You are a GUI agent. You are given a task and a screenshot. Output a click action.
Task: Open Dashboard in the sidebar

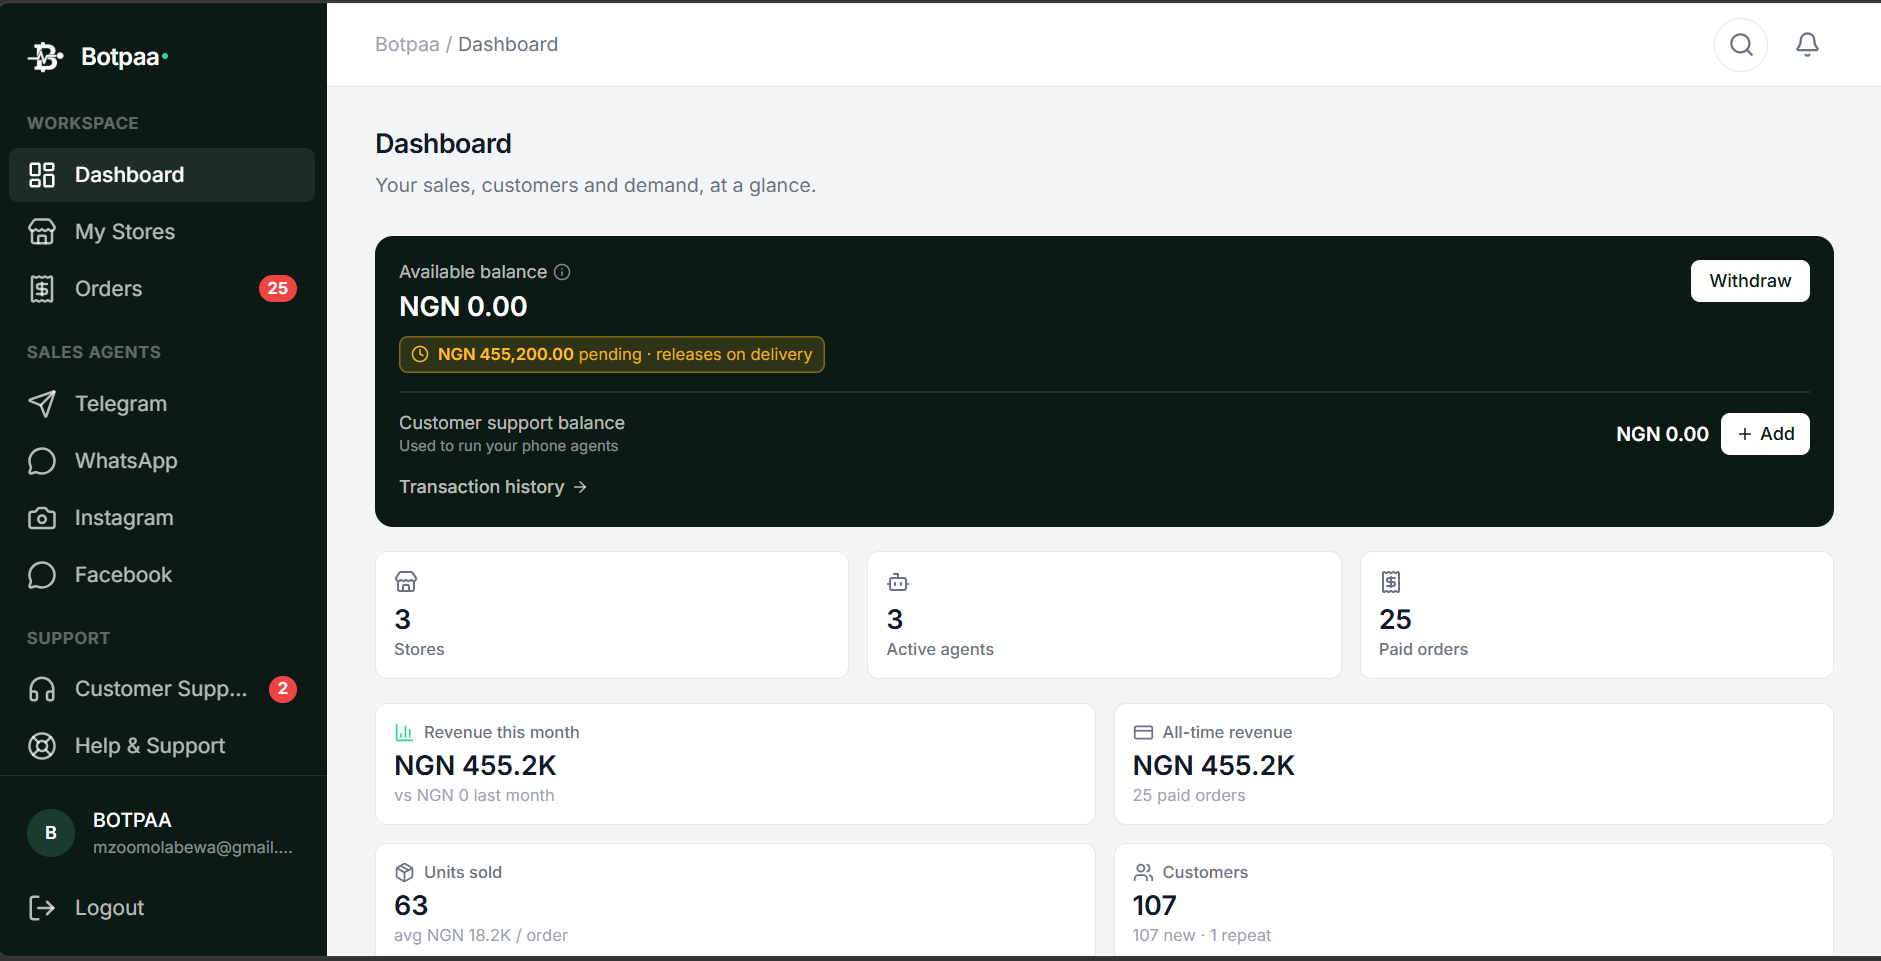click(162, 175)
